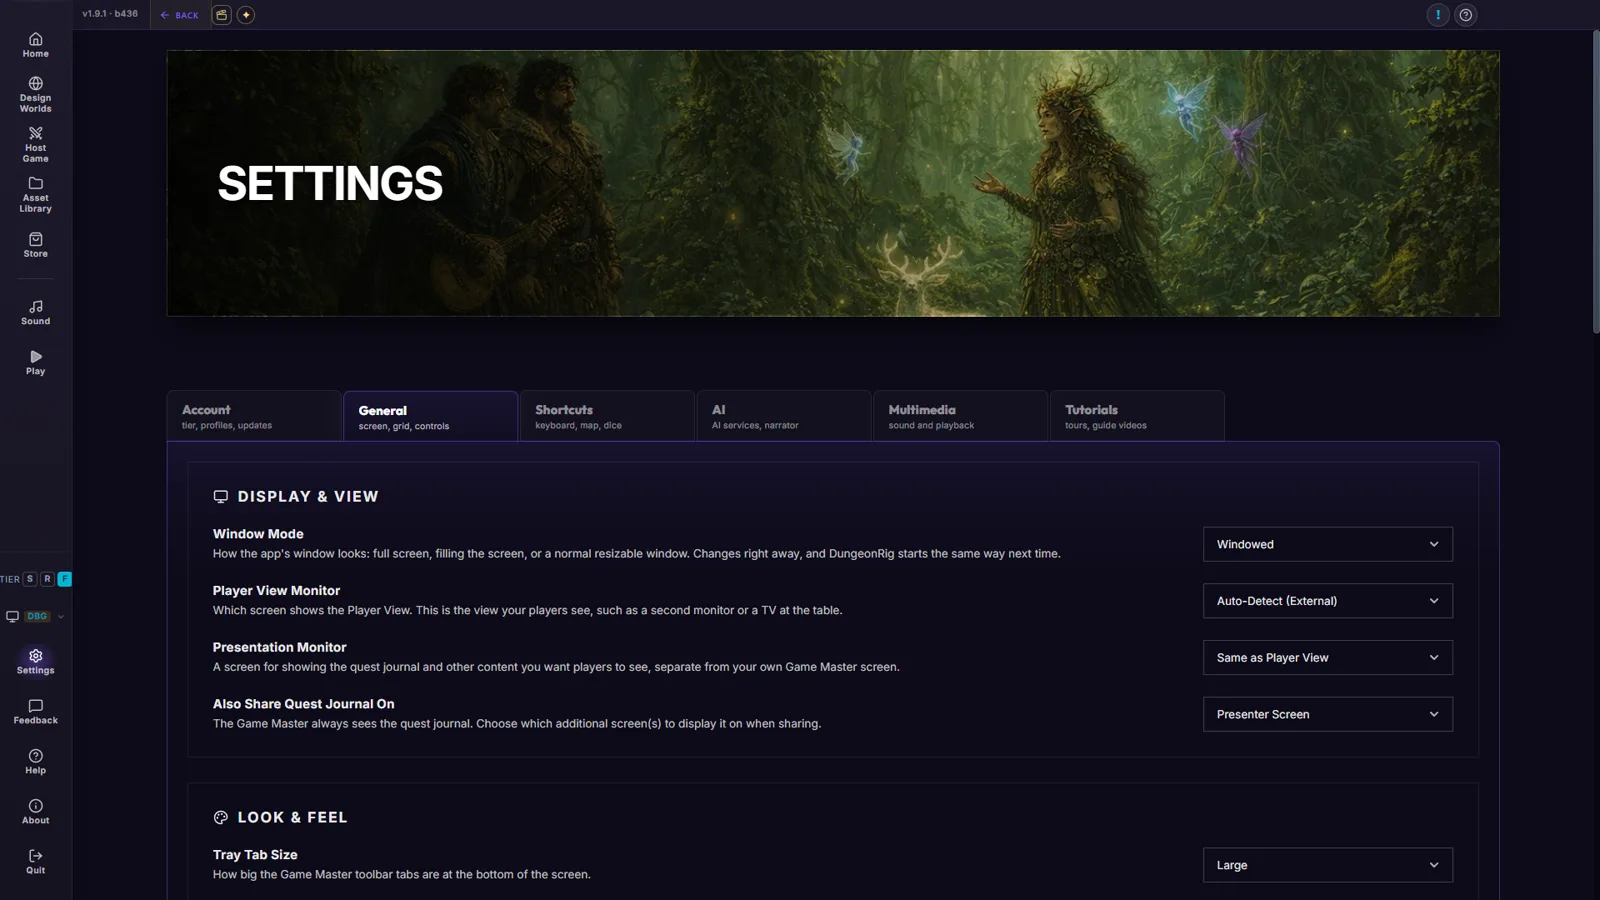This screenshot has width=1600, height=900.
Task: Open Also Share Quest Journal On dropdown
Action: click(x=1327, y=714)
